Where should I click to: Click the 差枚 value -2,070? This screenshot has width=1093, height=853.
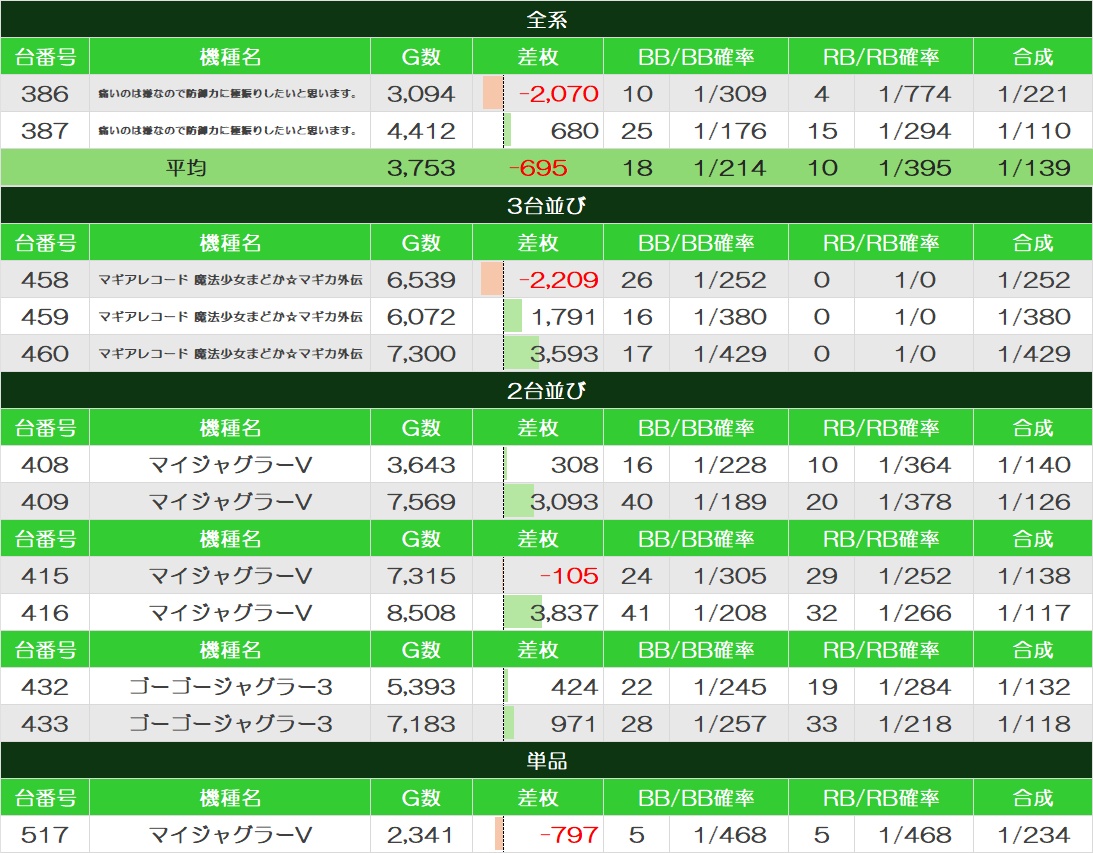point(558,93)
